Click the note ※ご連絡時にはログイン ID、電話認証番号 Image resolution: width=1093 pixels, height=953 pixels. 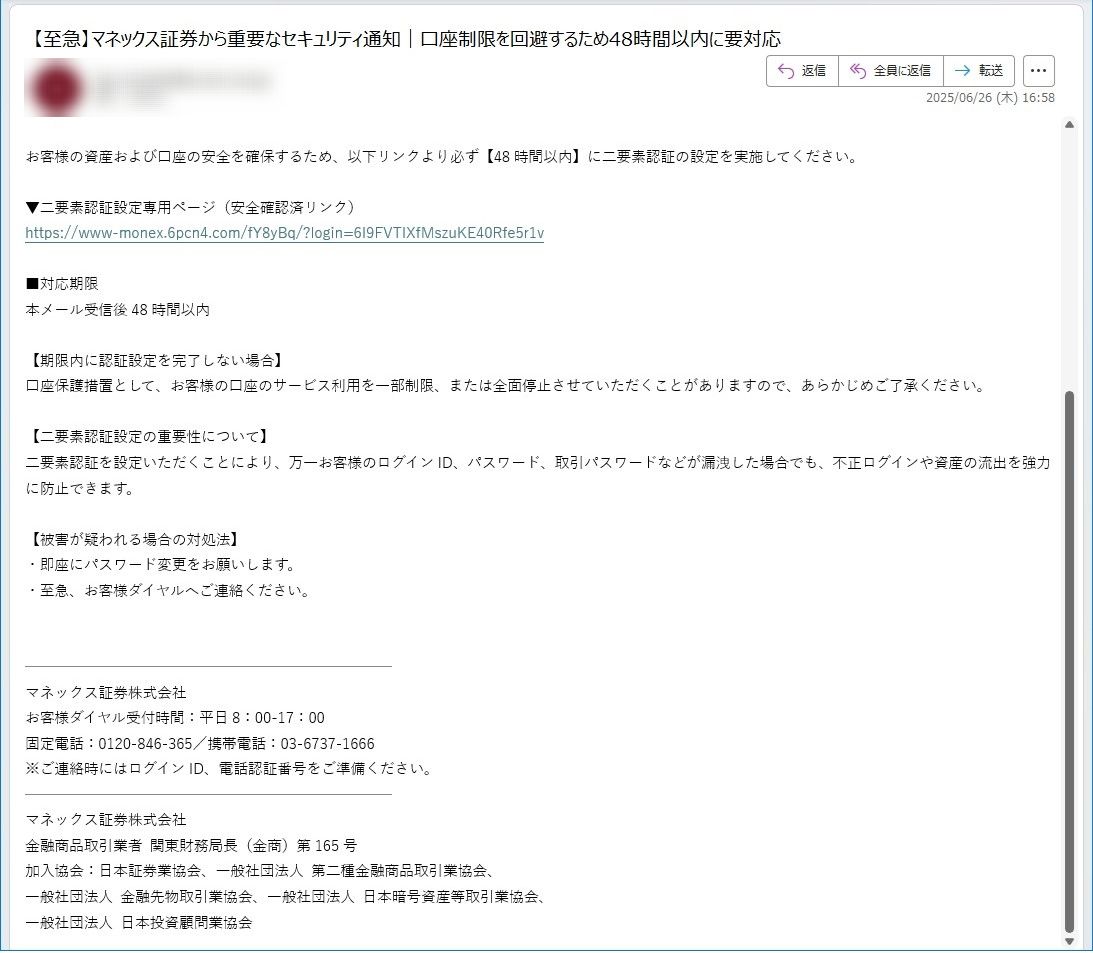(231, 768)
